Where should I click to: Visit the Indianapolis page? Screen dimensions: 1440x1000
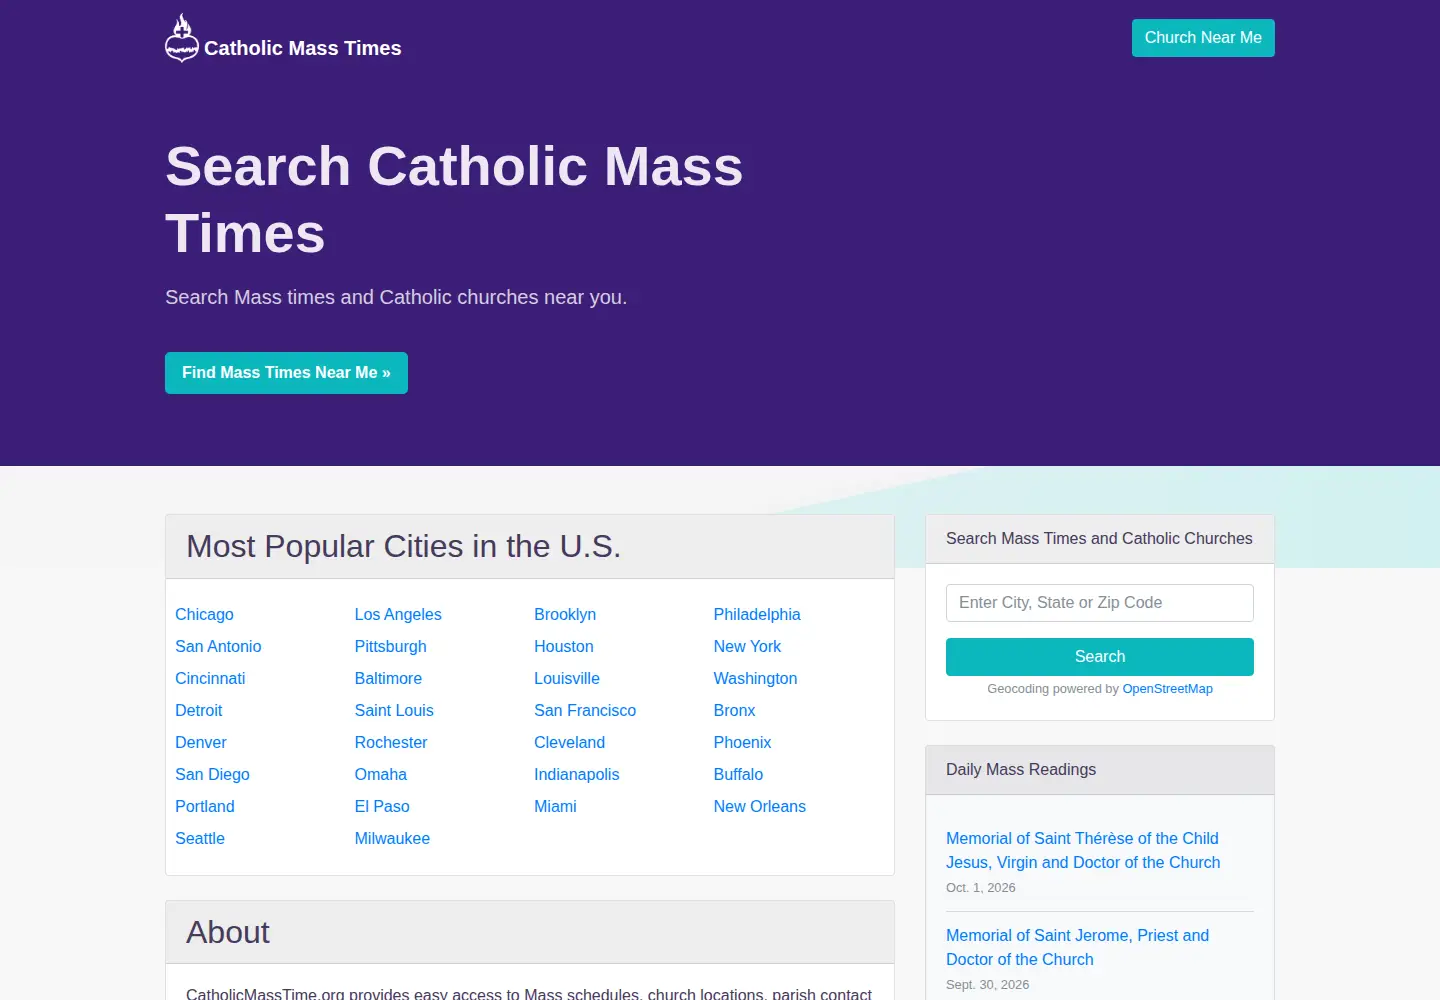click(x=576, y=775)
